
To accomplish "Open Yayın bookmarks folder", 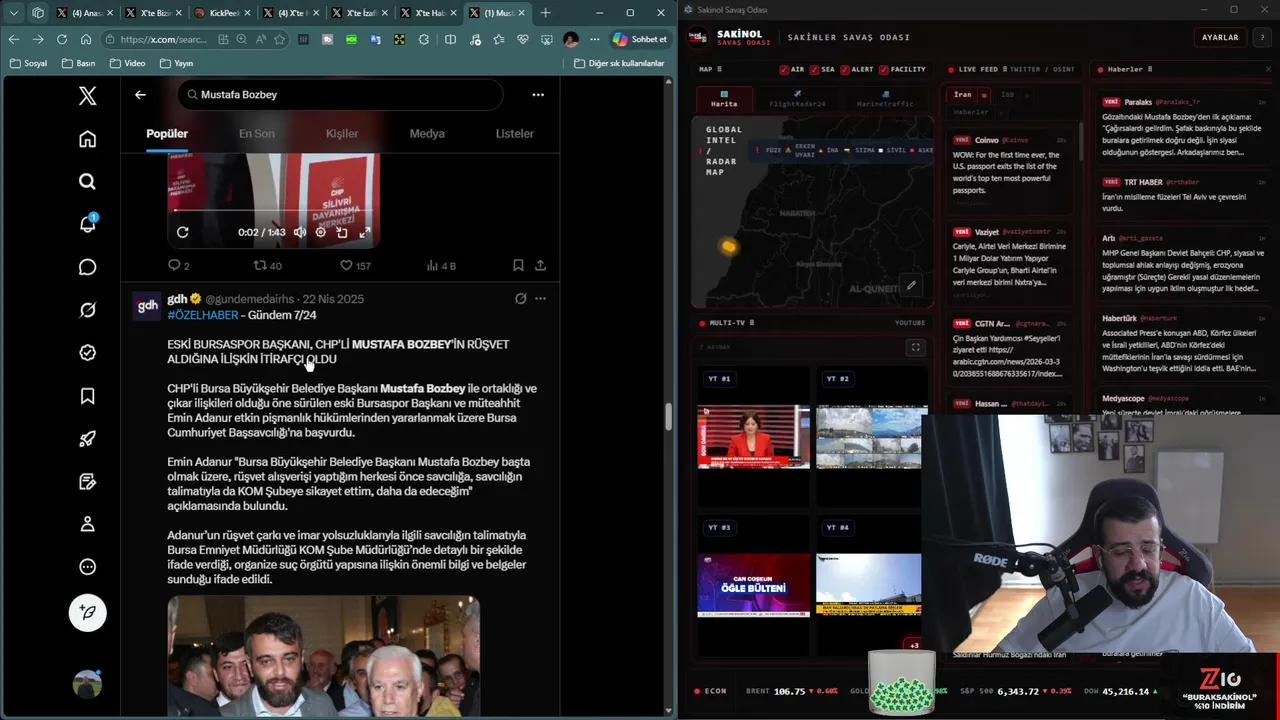I will pos(176,63).
